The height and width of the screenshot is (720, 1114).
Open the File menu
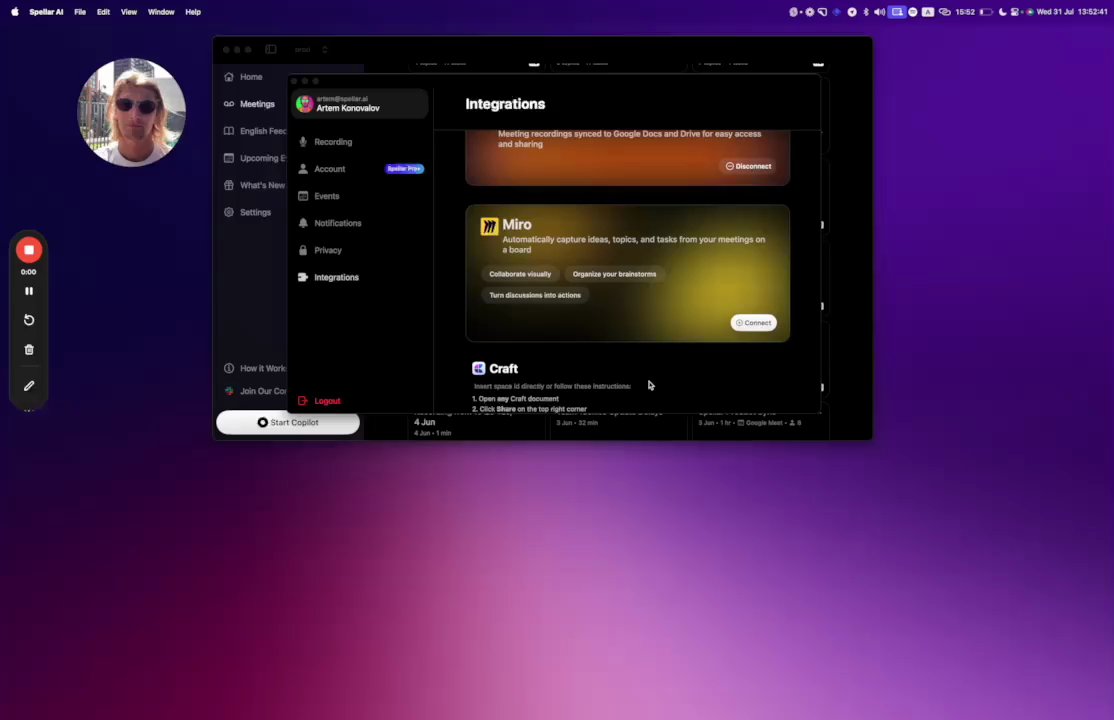[80, 12]
